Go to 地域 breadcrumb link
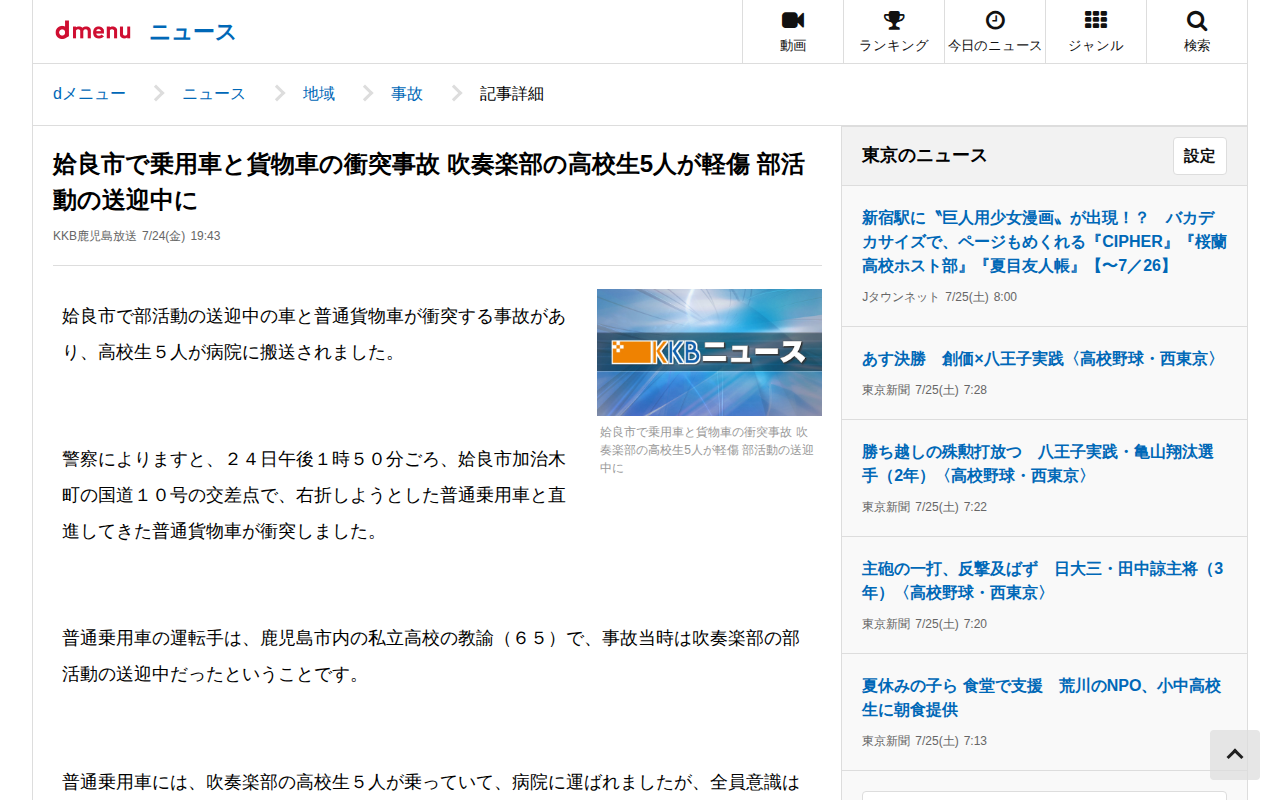Screen dimensions: 1280x800 pyautogui.click(x=319, y=94)
